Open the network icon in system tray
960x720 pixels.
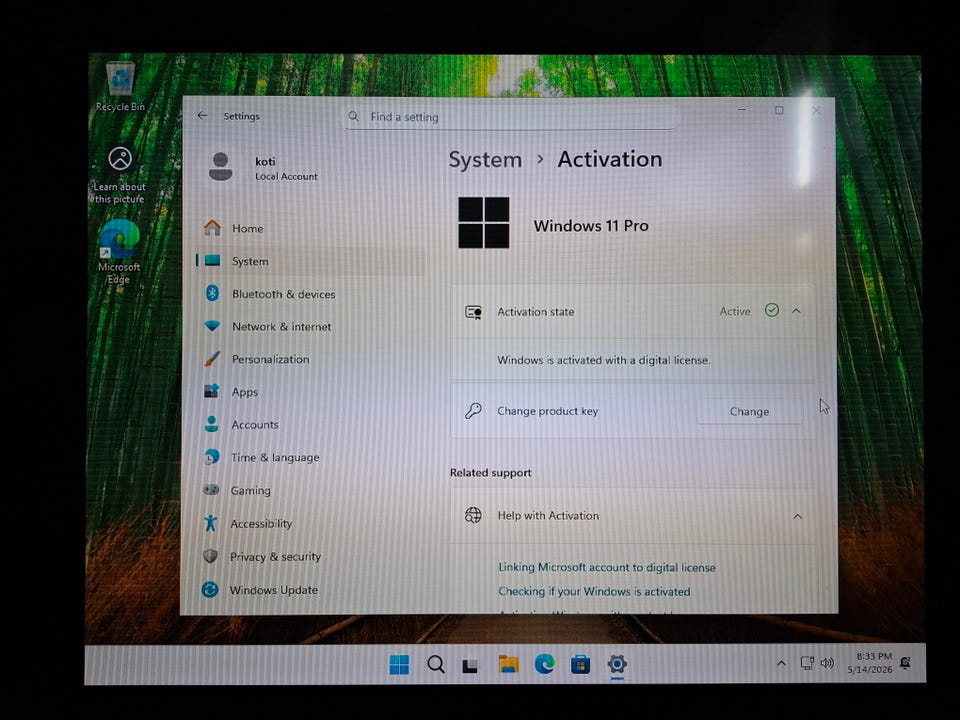(x=808, y=662)
